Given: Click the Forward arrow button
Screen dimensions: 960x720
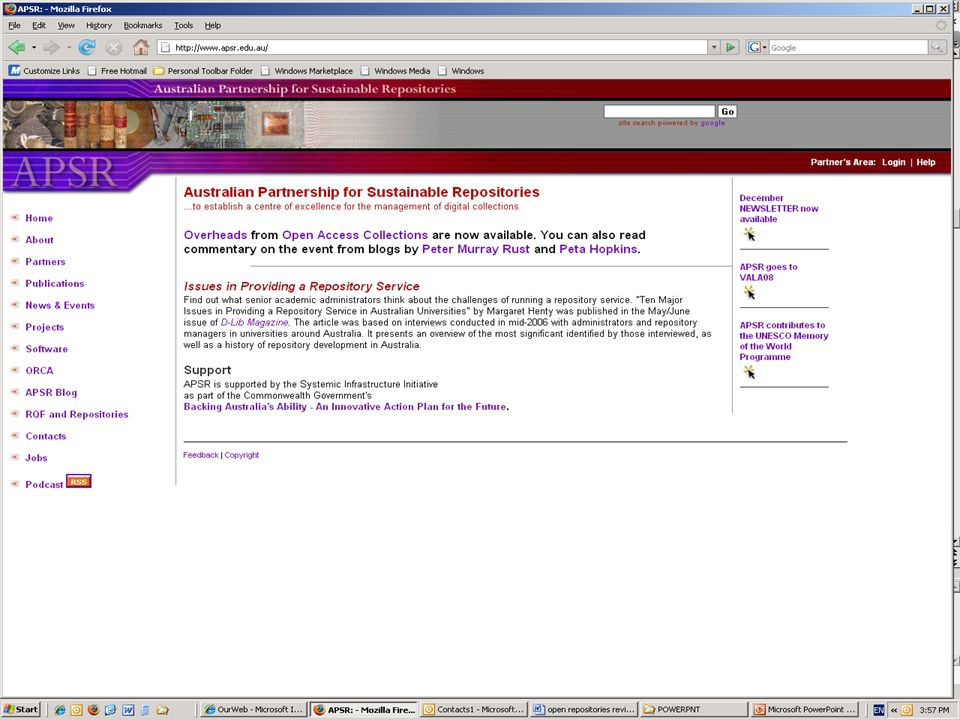Looking at the screenshot, I should click(x=51, y=47).
